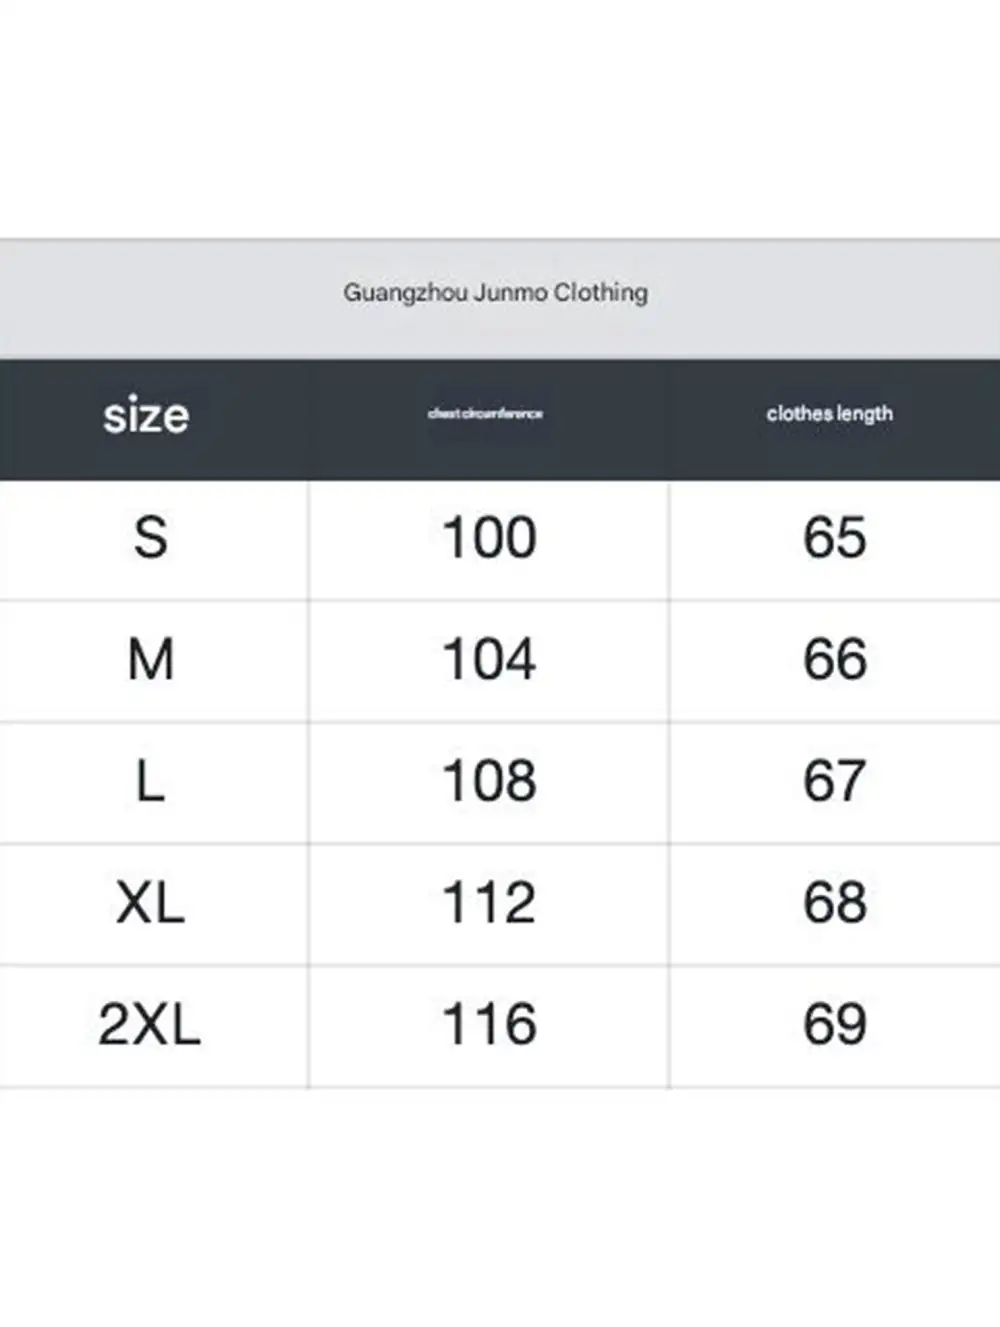Select the clothes length value 66

tap(834, 660)
